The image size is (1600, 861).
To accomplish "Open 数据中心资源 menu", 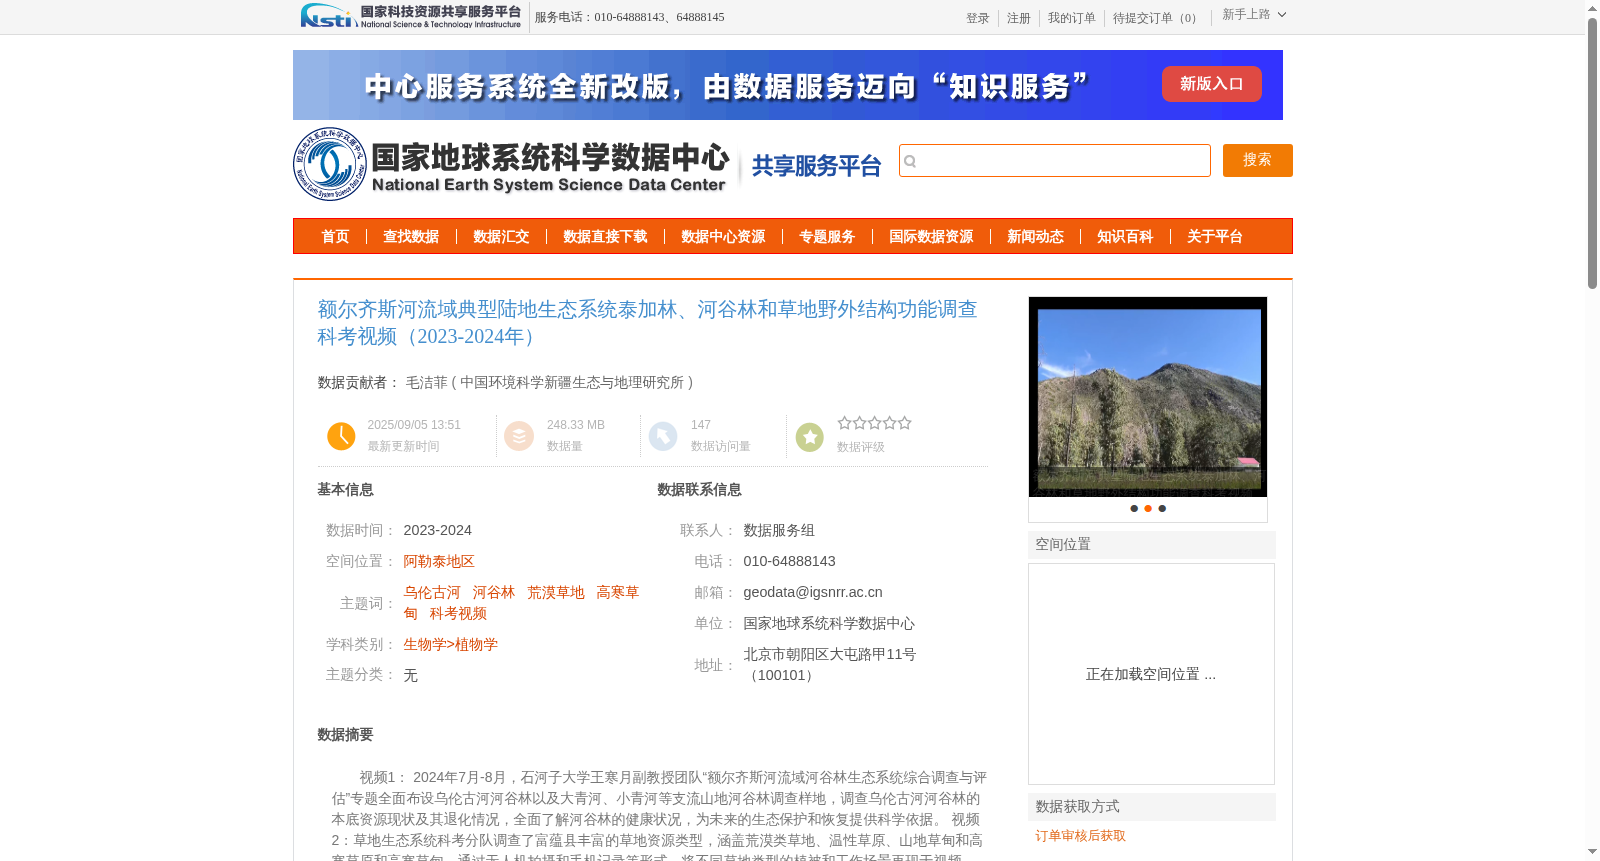I will [723, 236].
